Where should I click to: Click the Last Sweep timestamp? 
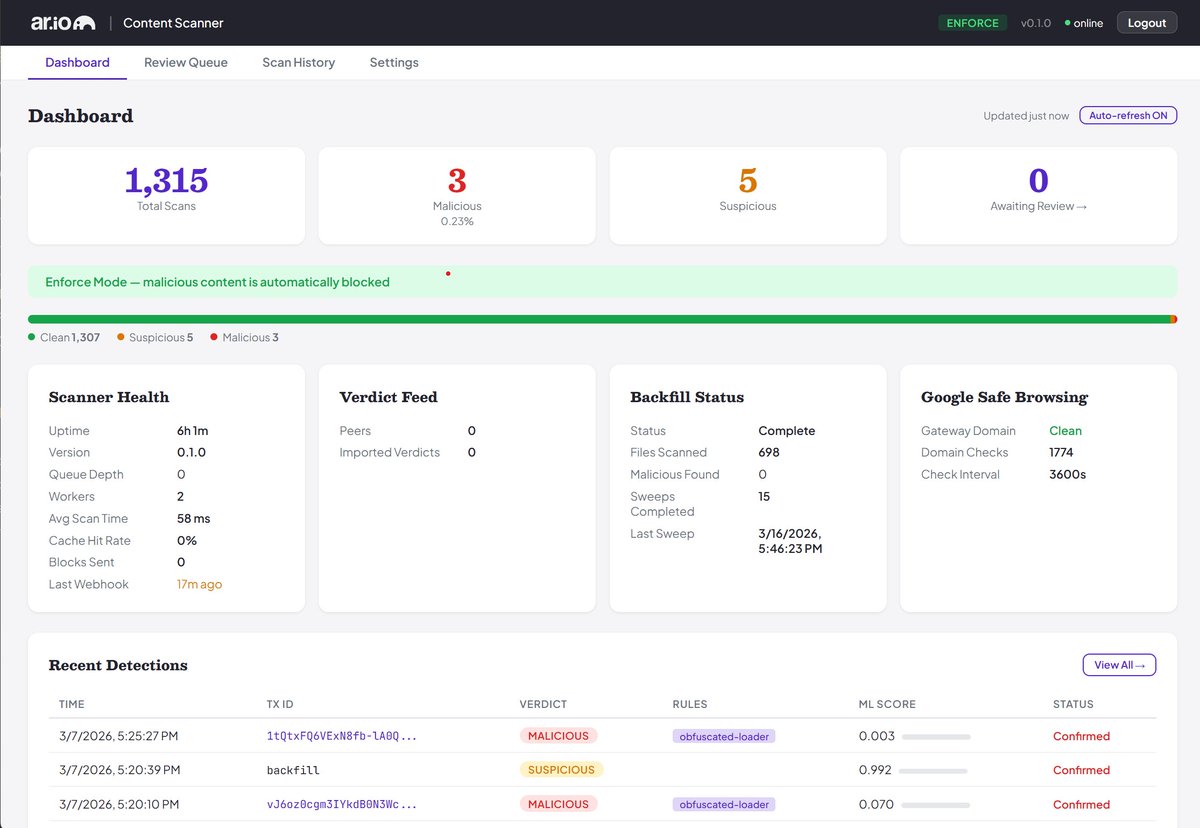point(791,541)
